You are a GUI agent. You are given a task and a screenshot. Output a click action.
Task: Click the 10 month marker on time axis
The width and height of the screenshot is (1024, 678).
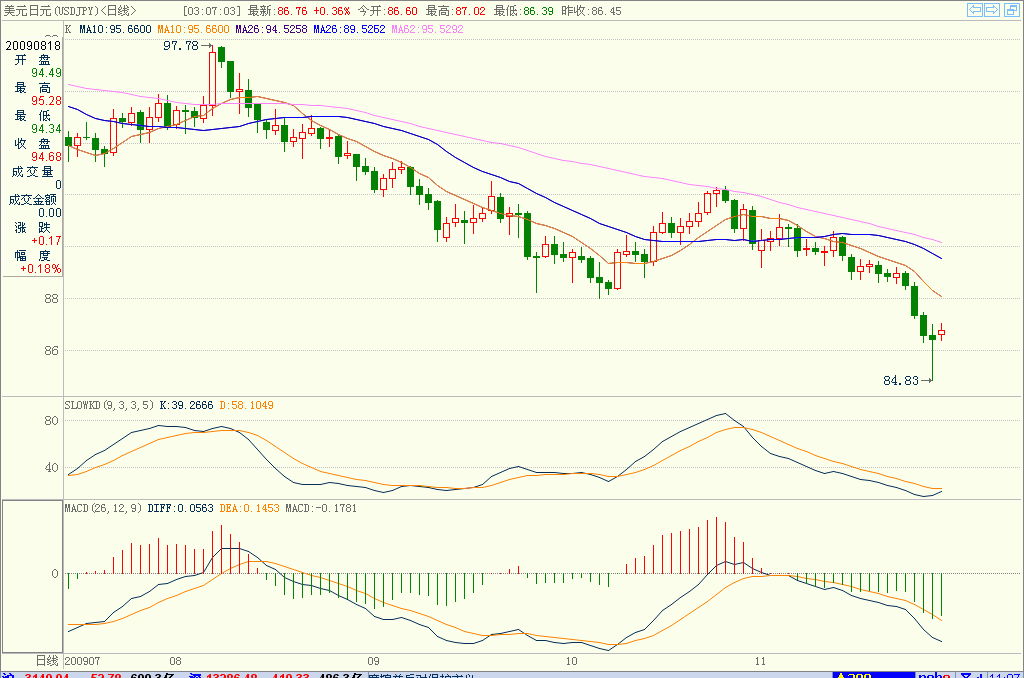coord(571,661)
